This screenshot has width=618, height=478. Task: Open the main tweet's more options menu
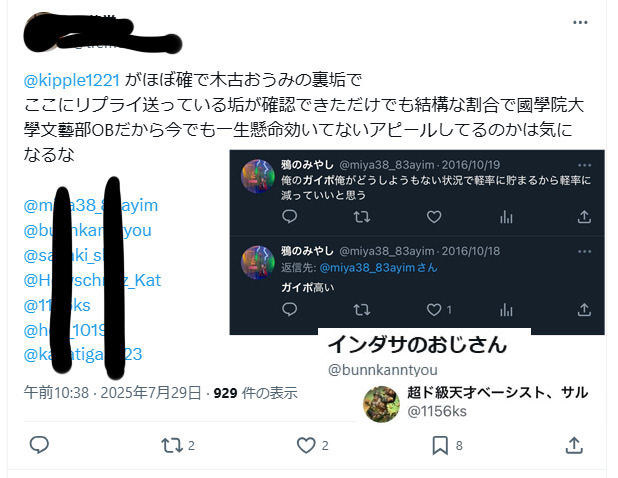(x=580, y=22)
